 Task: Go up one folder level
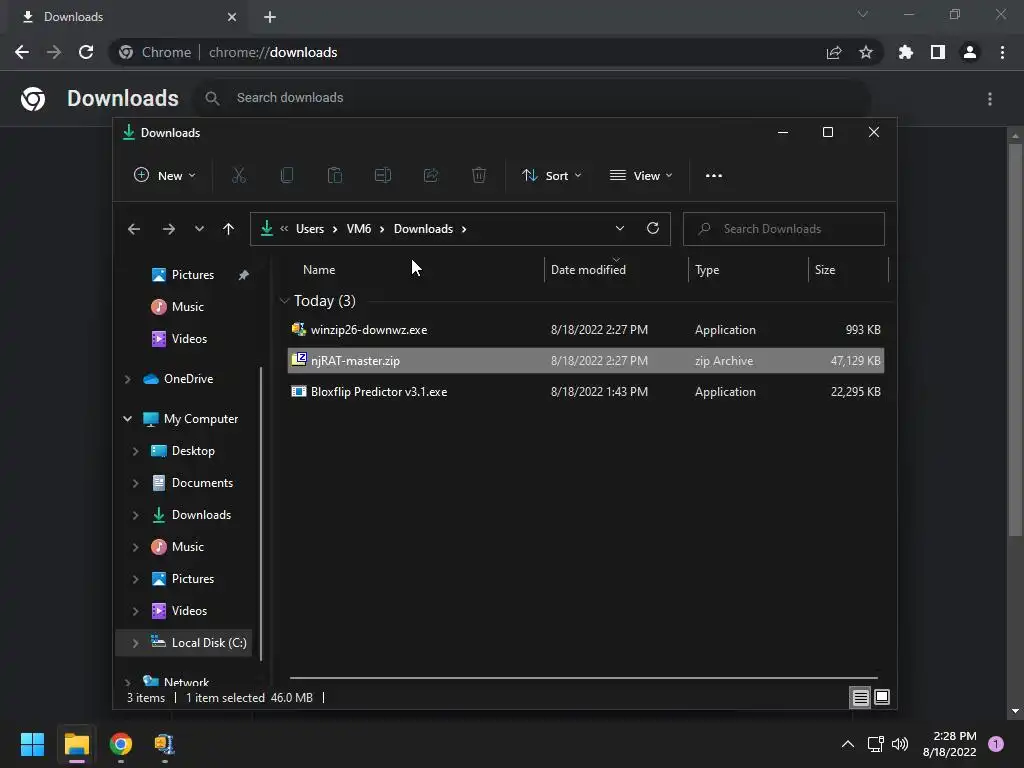tap(228, 229)
